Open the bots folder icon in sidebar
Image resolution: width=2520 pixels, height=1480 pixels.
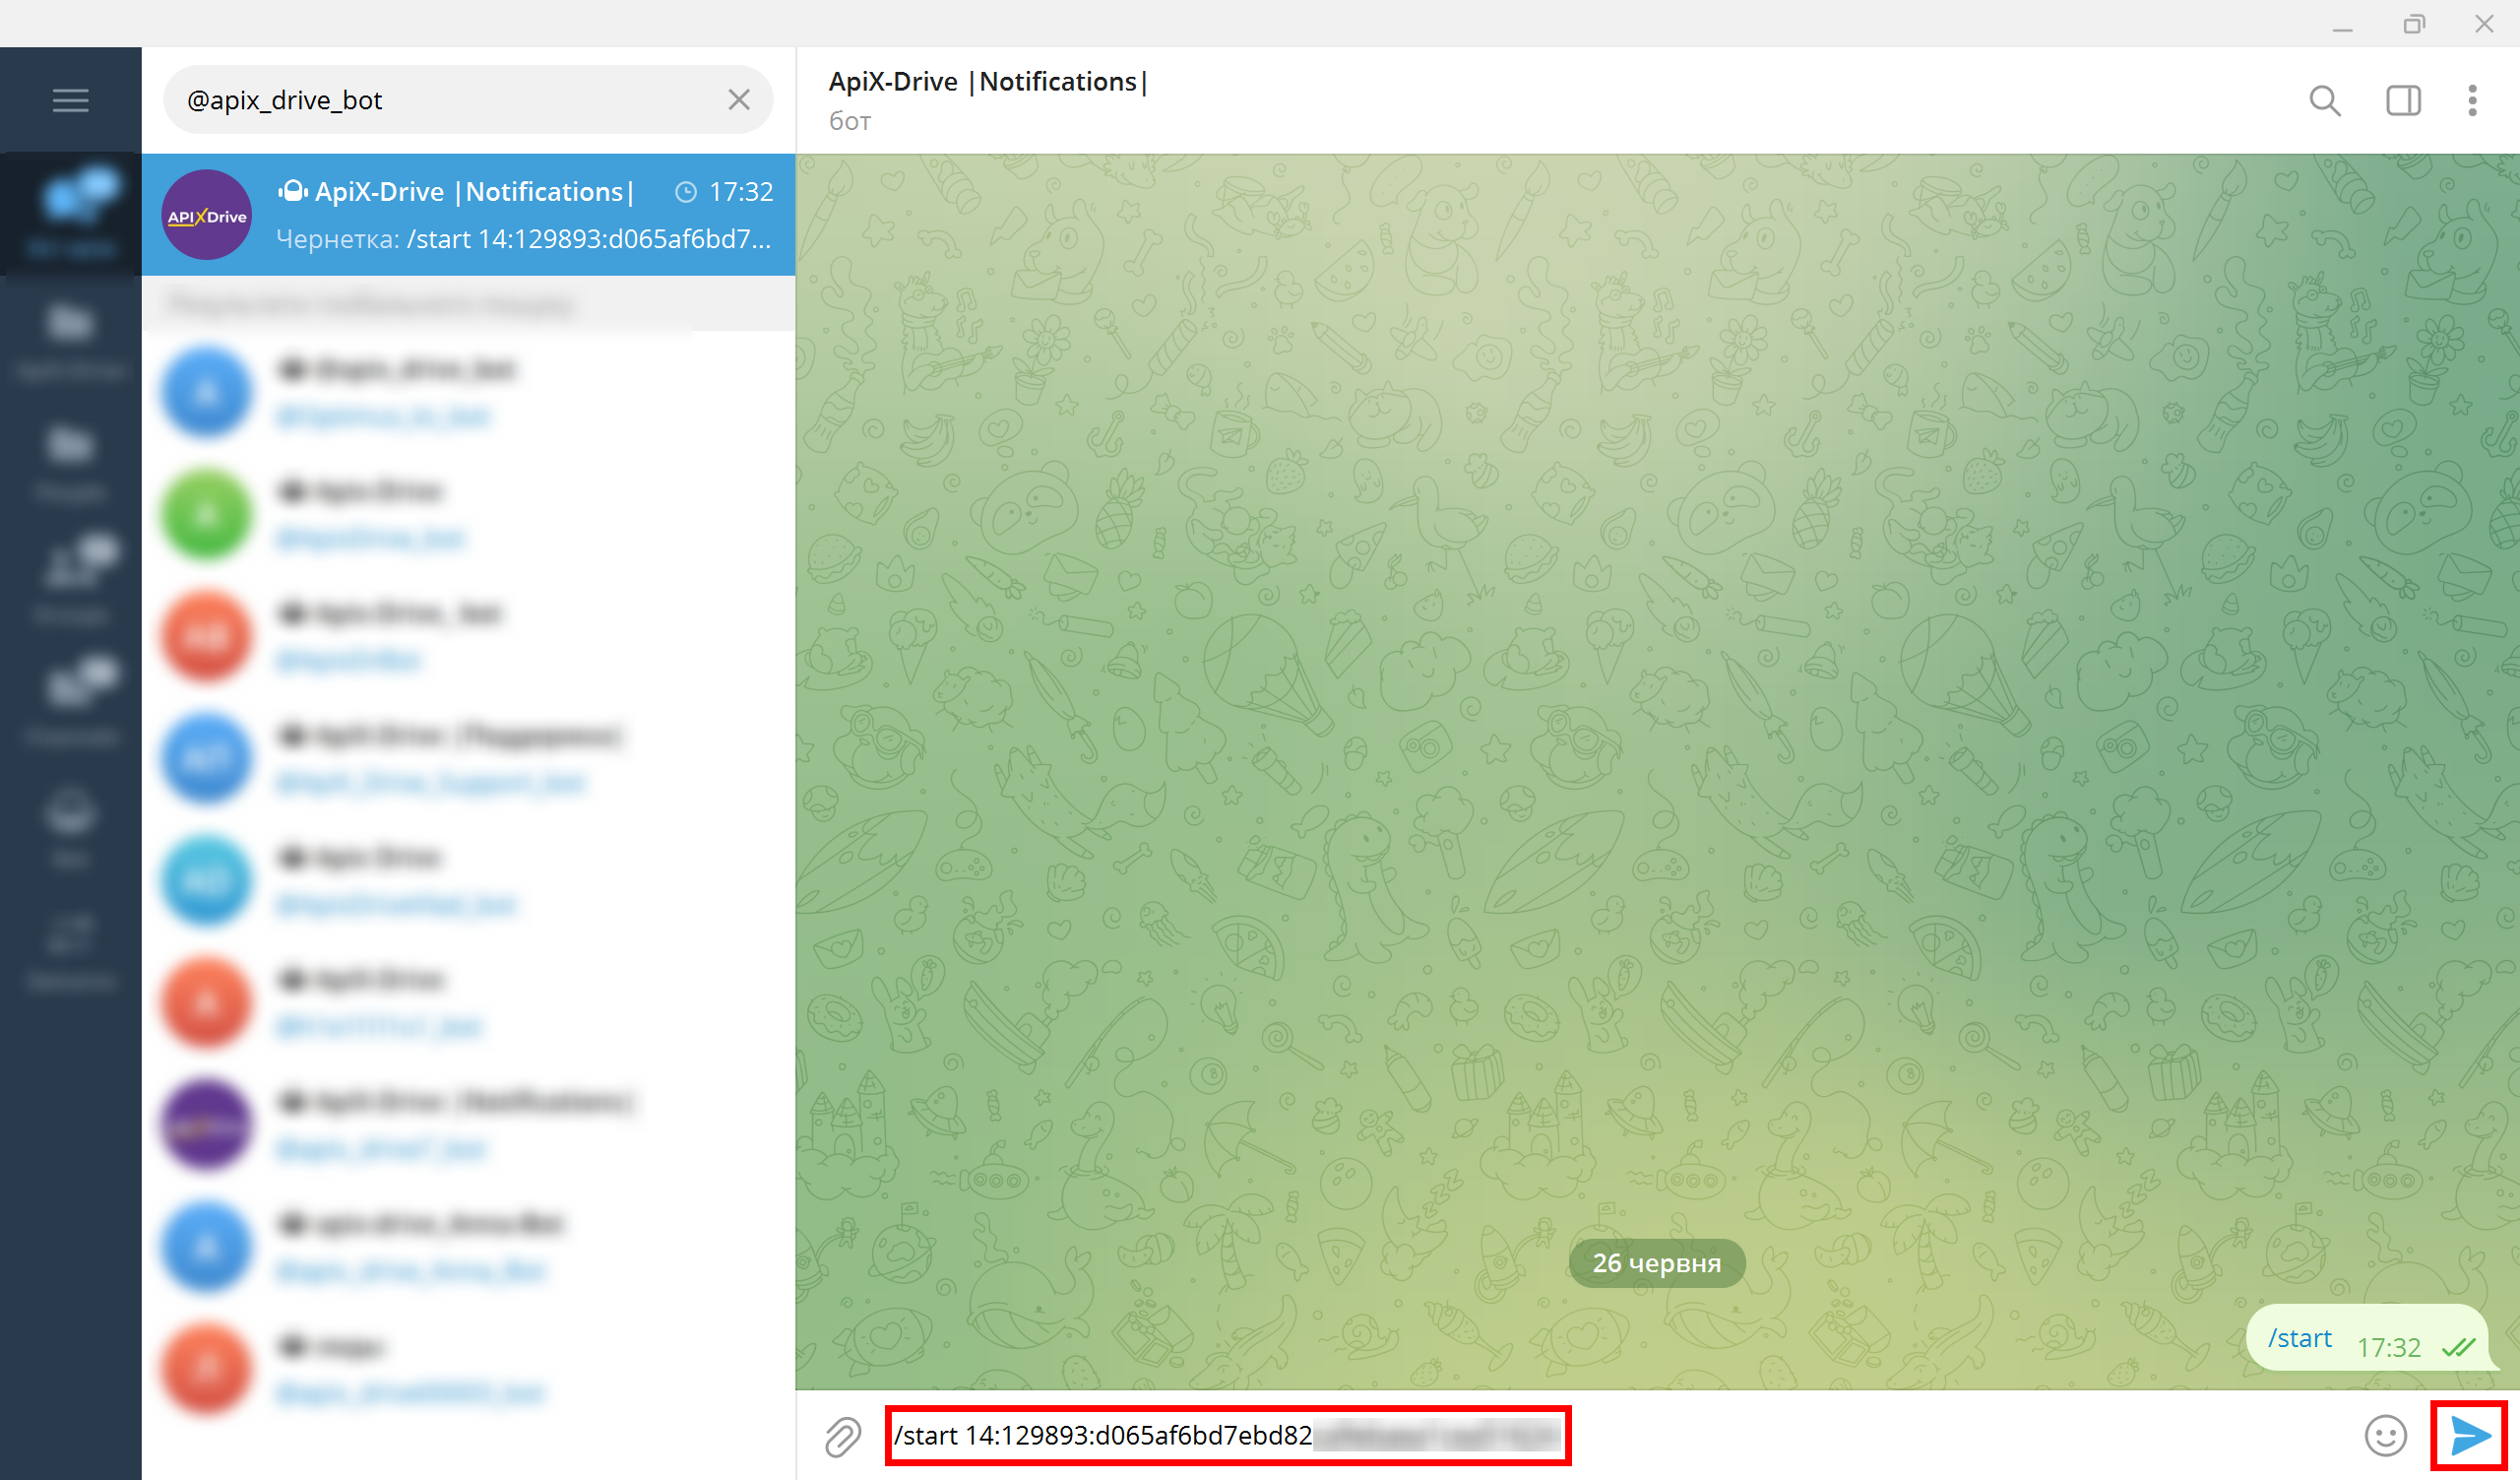pos(70,826)
